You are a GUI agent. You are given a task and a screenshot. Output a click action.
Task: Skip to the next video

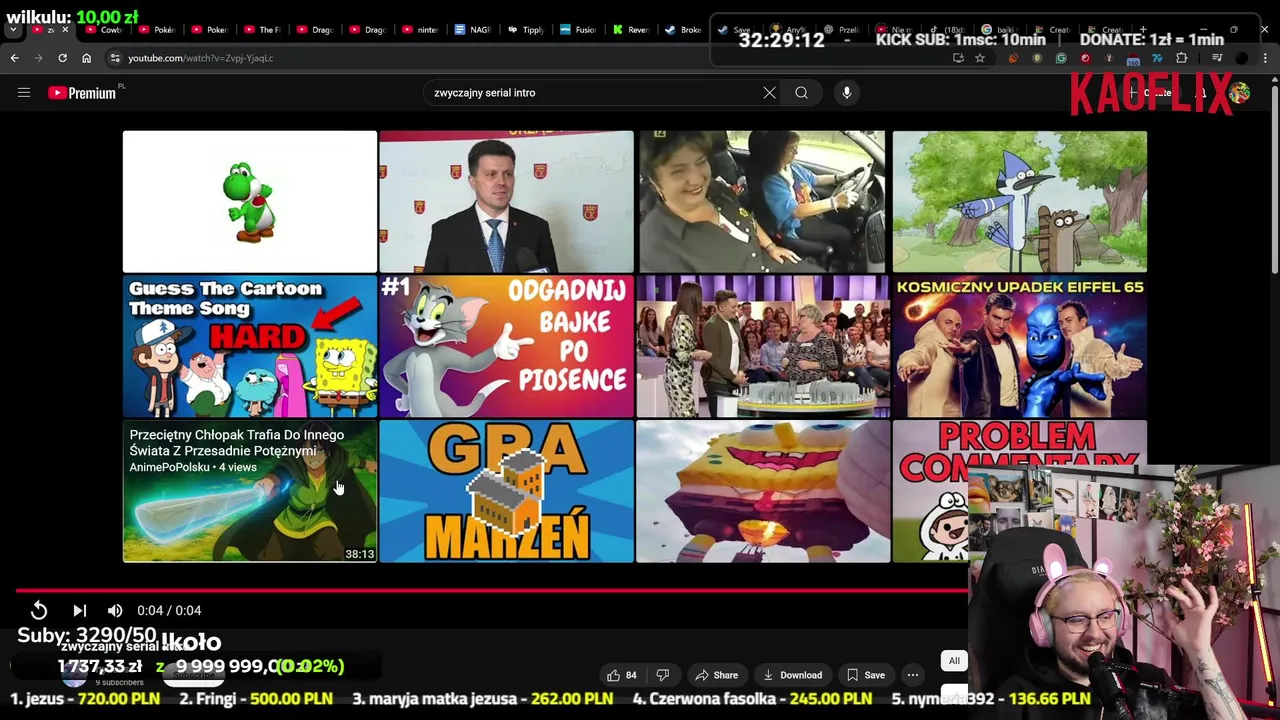(80, 610)
